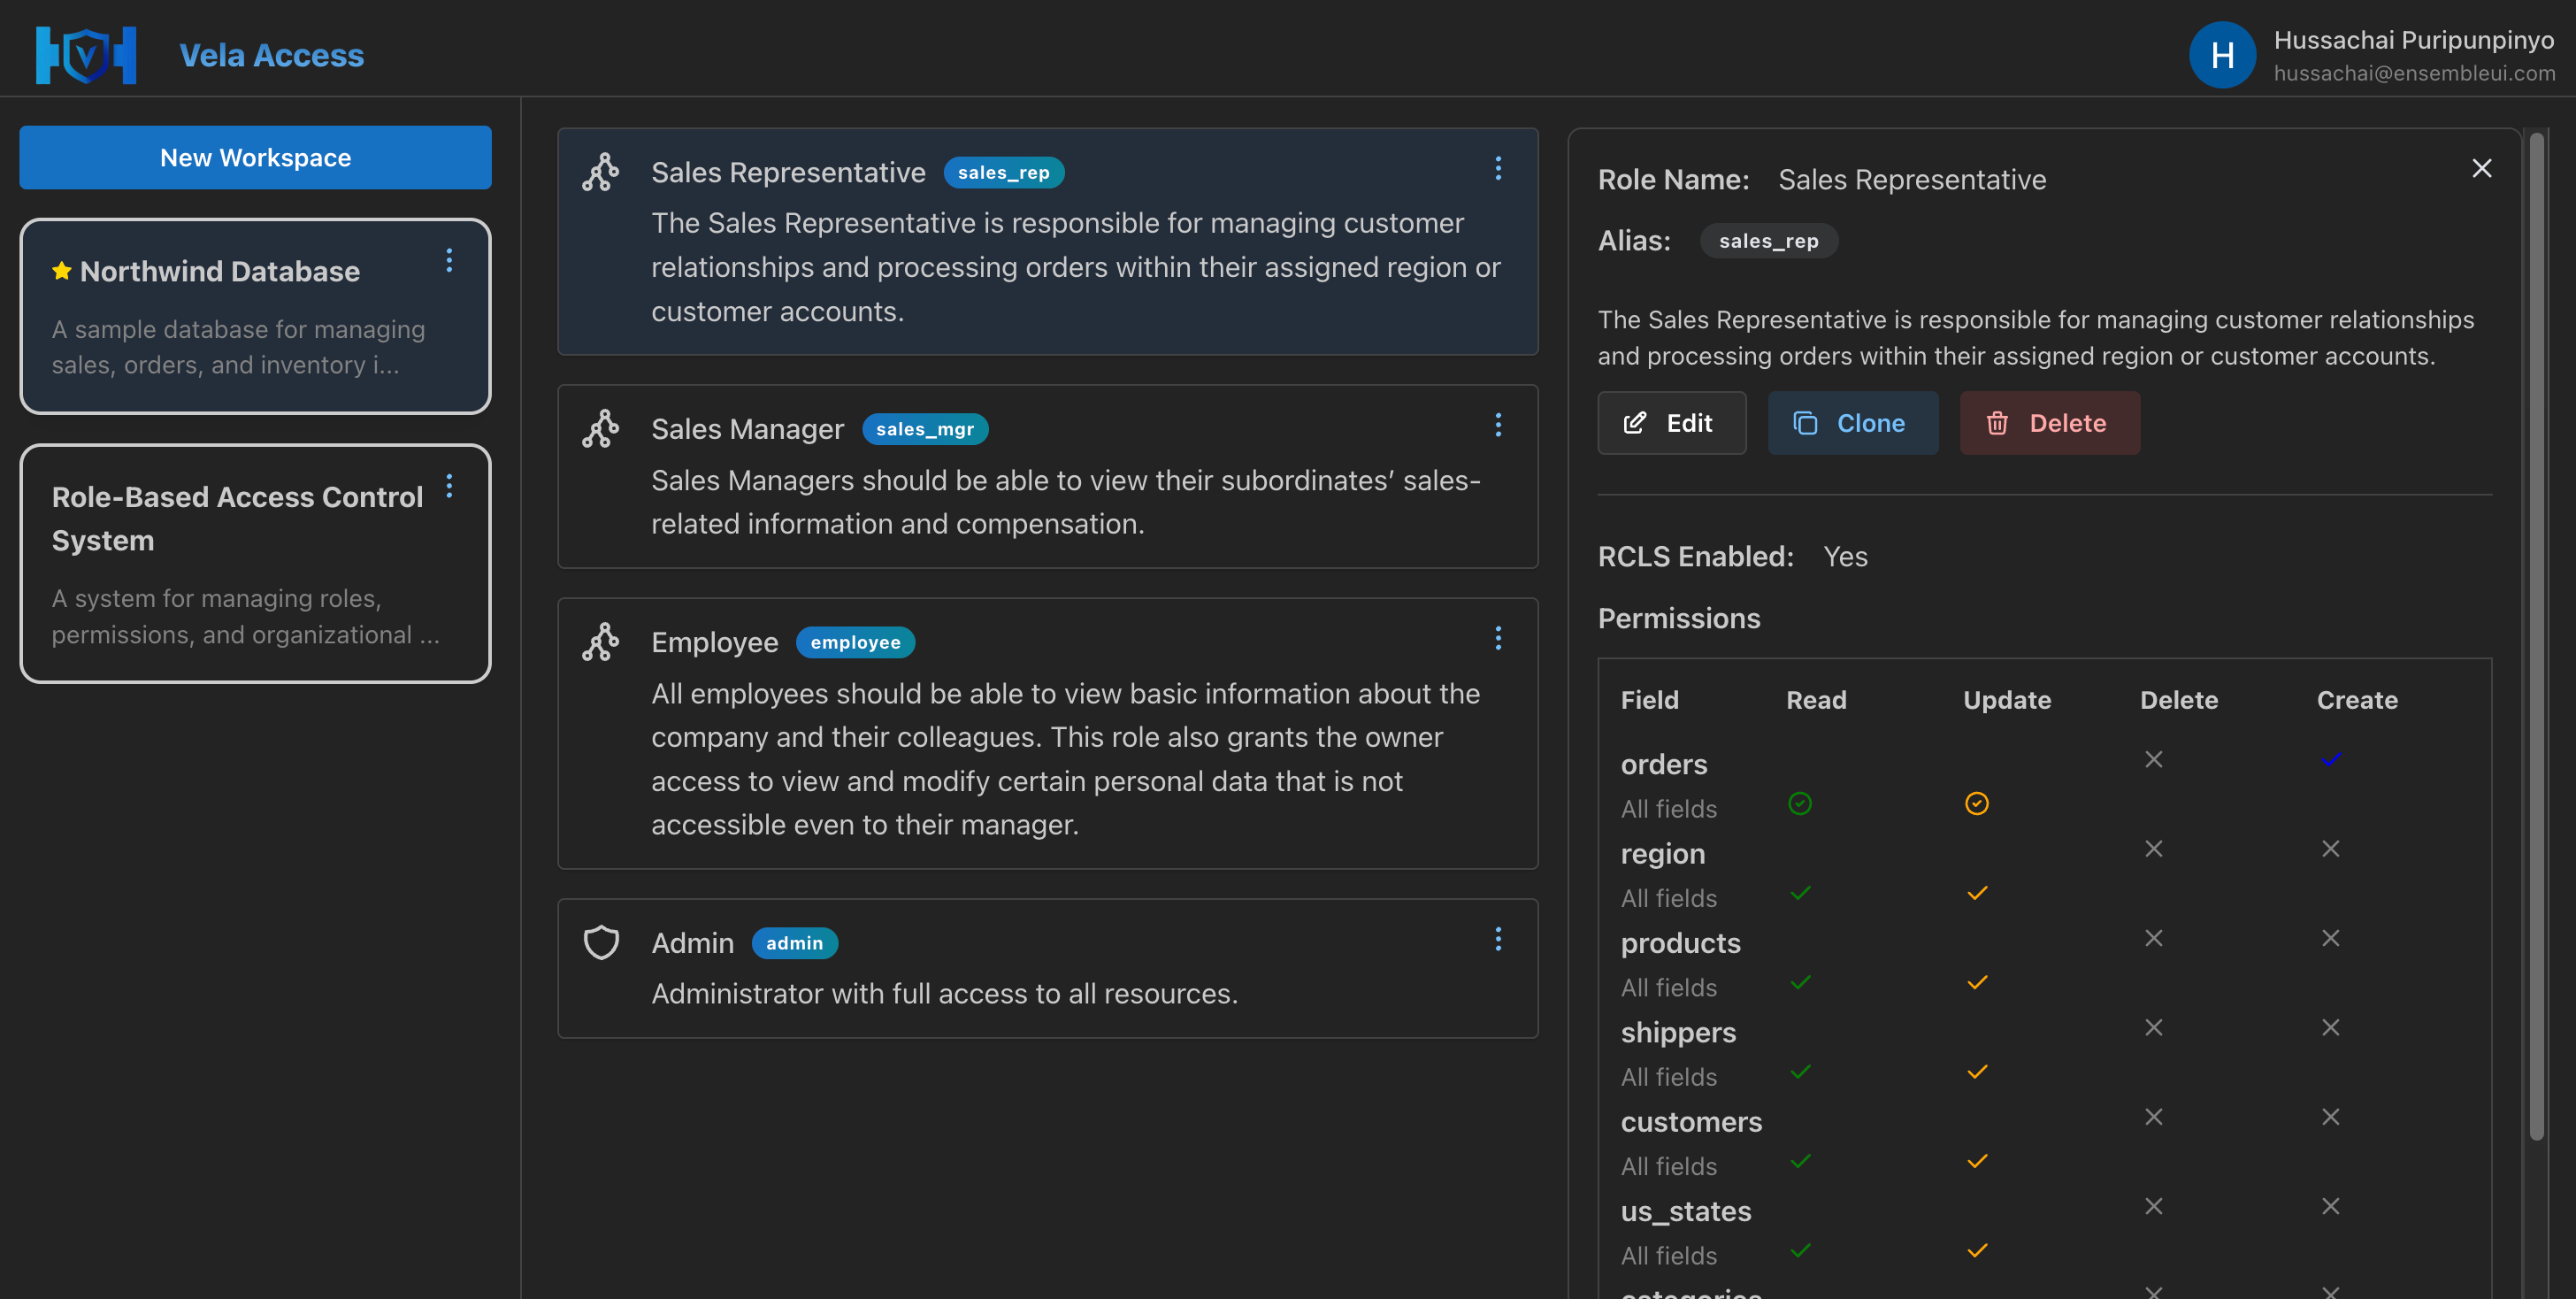Delete the Sales Representative role

click(2049, 423)
